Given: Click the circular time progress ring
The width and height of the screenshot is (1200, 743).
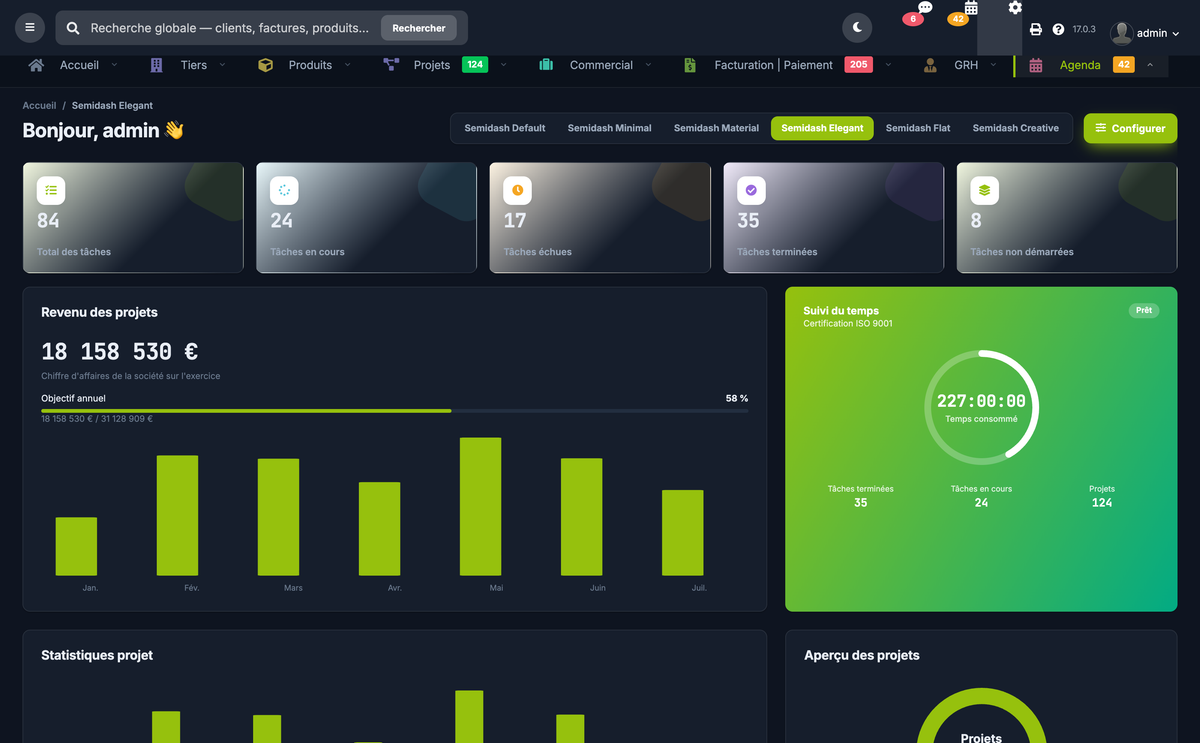Looking at the screenshot, I should [x=981, y=407].
